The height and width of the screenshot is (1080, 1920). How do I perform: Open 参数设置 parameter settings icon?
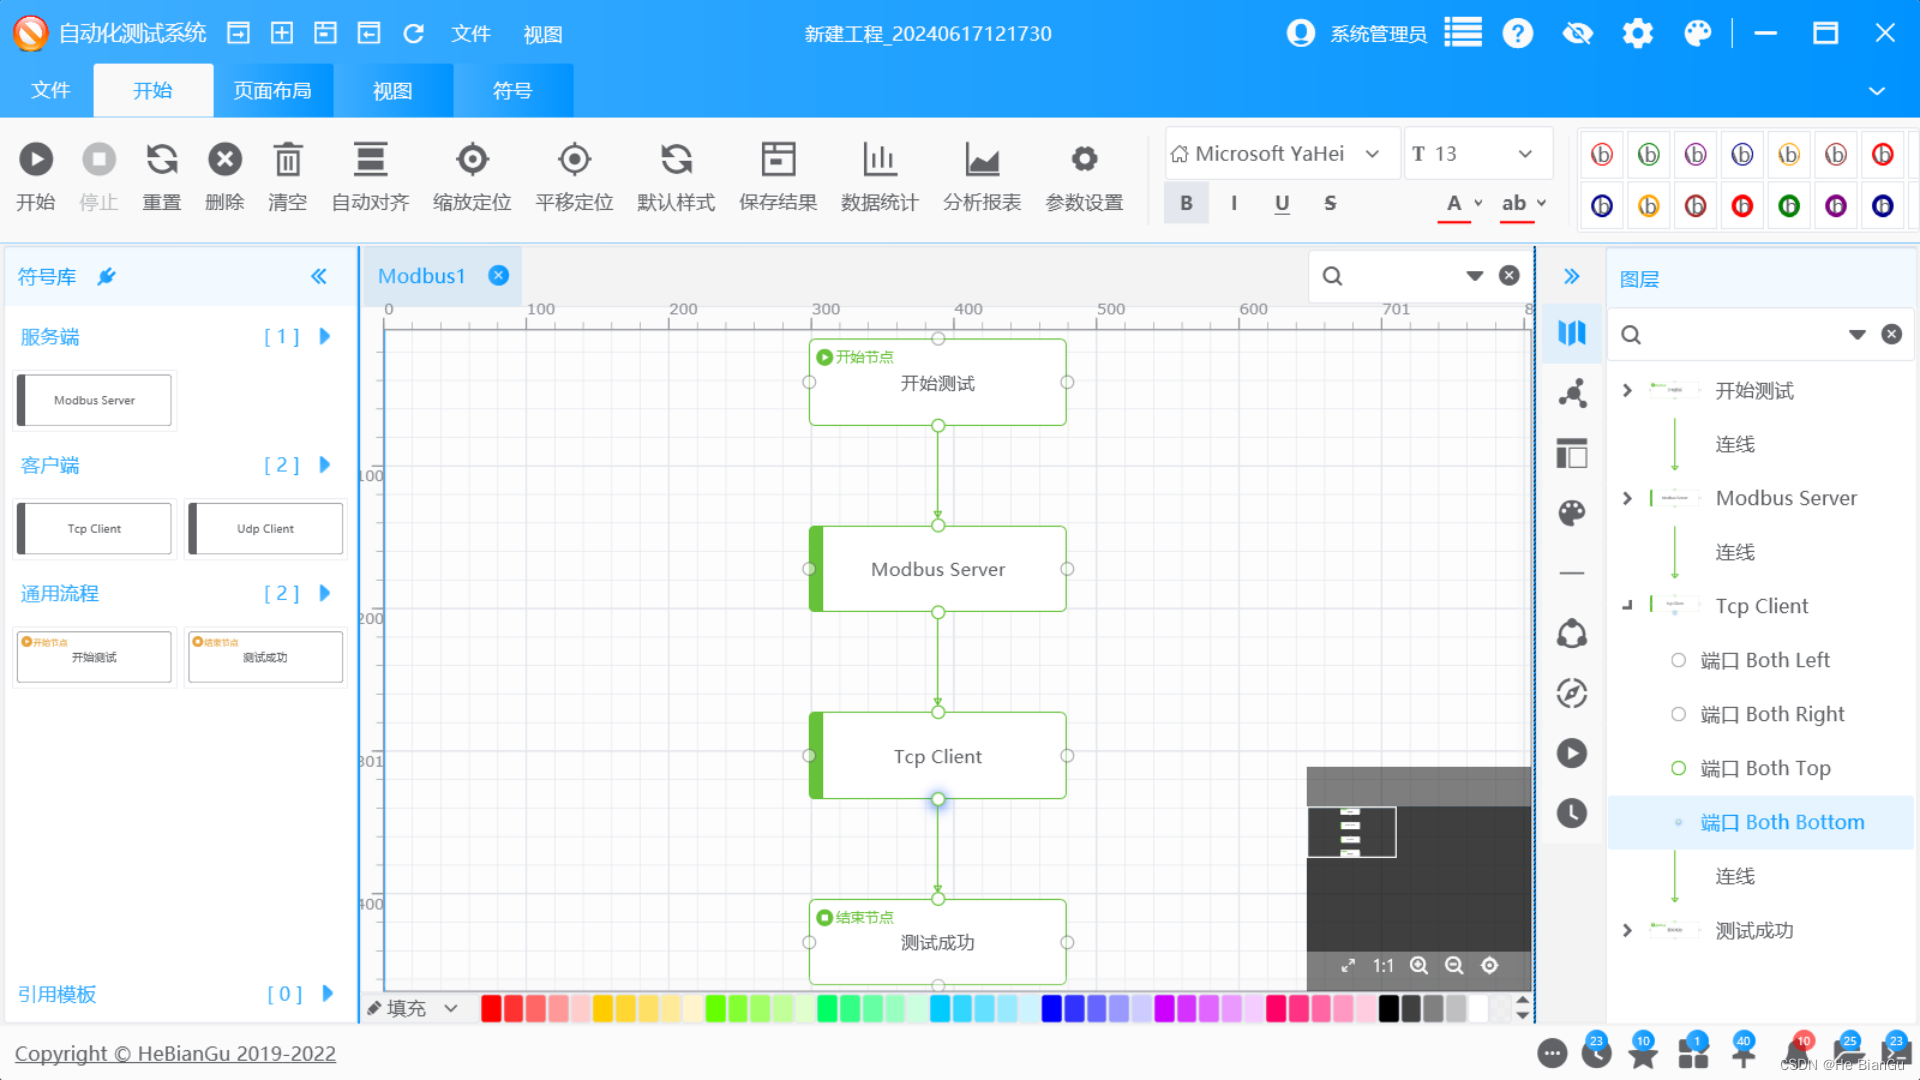[x=1083, y=159]
